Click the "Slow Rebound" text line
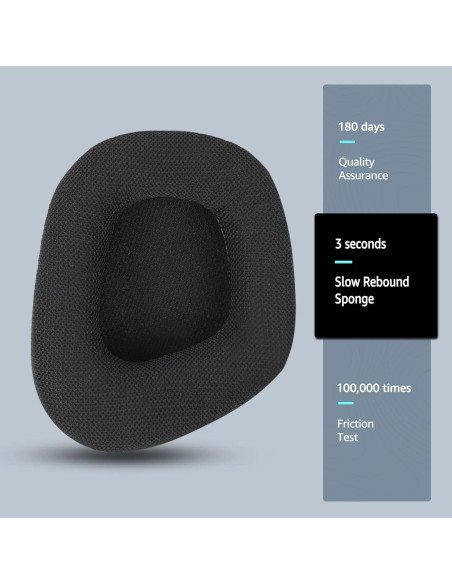Screen dimensions: 452x584 click(x=372, y=282)
